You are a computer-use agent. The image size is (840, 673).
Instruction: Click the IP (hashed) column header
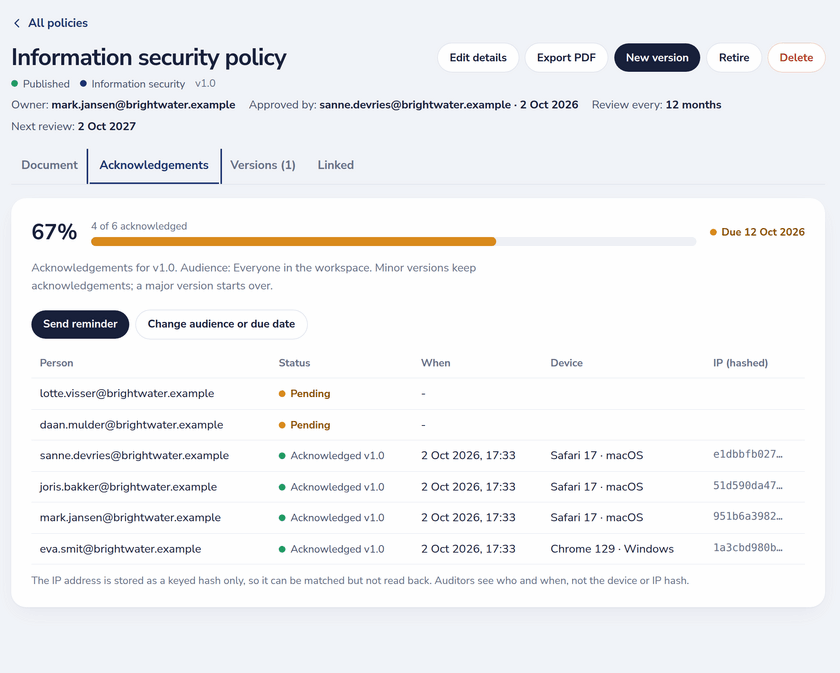tap(740, 363)
